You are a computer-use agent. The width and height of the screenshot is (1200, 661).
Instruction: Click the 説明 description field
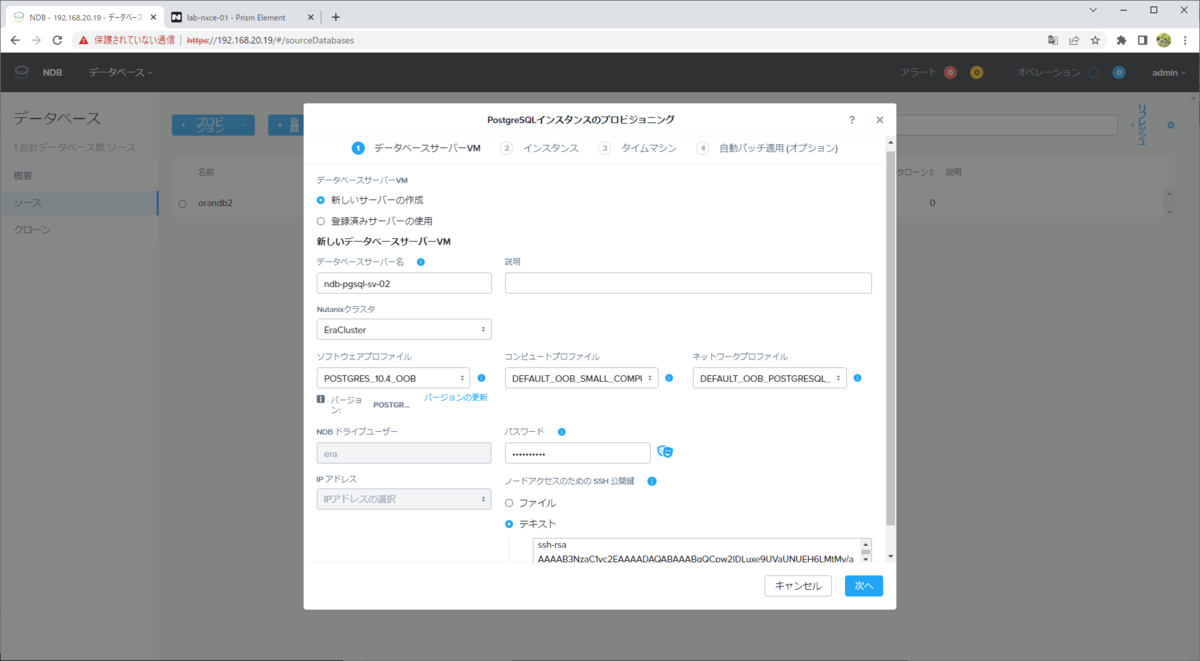tap(688, 283)
